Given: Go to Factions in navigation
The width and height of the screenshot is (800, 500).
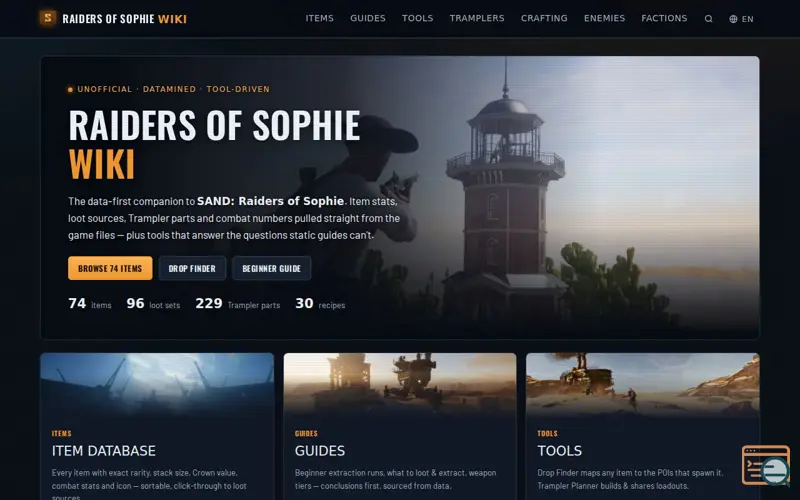Looking at the screenshot, I should [664, 18].
